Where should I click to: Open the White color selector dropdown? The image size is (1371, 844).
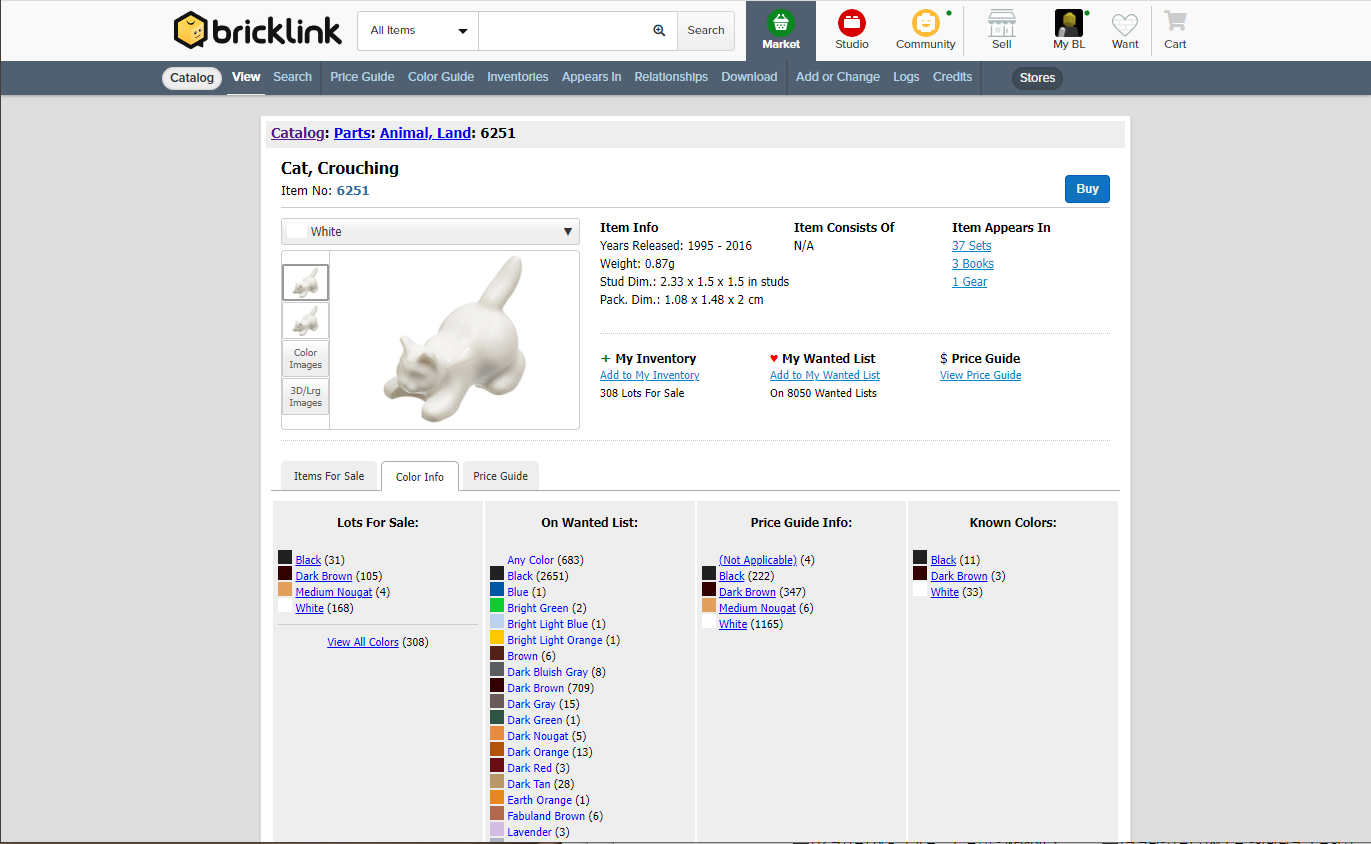pyautogui.click(x=430, y=231)
